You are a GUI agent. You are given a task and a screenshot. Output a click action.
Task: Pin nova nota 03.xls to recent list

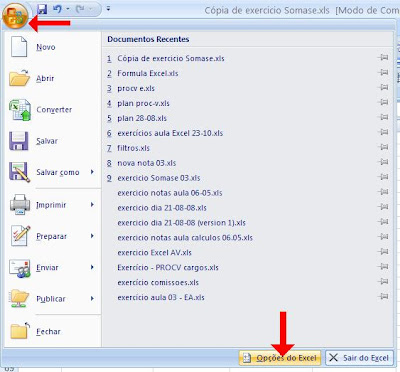[384, 162]
